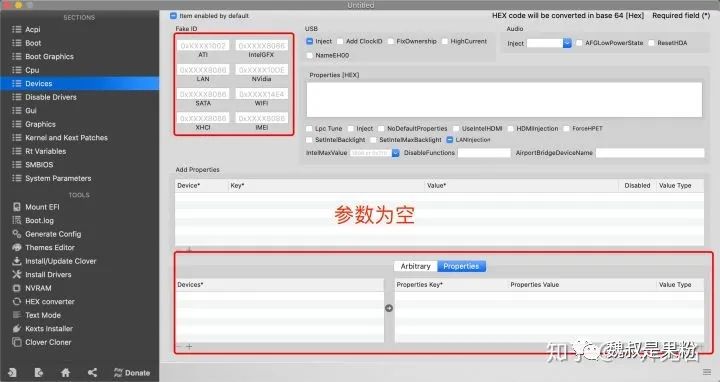Click the ATI Fake ID field
The width and height of the screenshot is (720, 382).
(x=203, y=45)
